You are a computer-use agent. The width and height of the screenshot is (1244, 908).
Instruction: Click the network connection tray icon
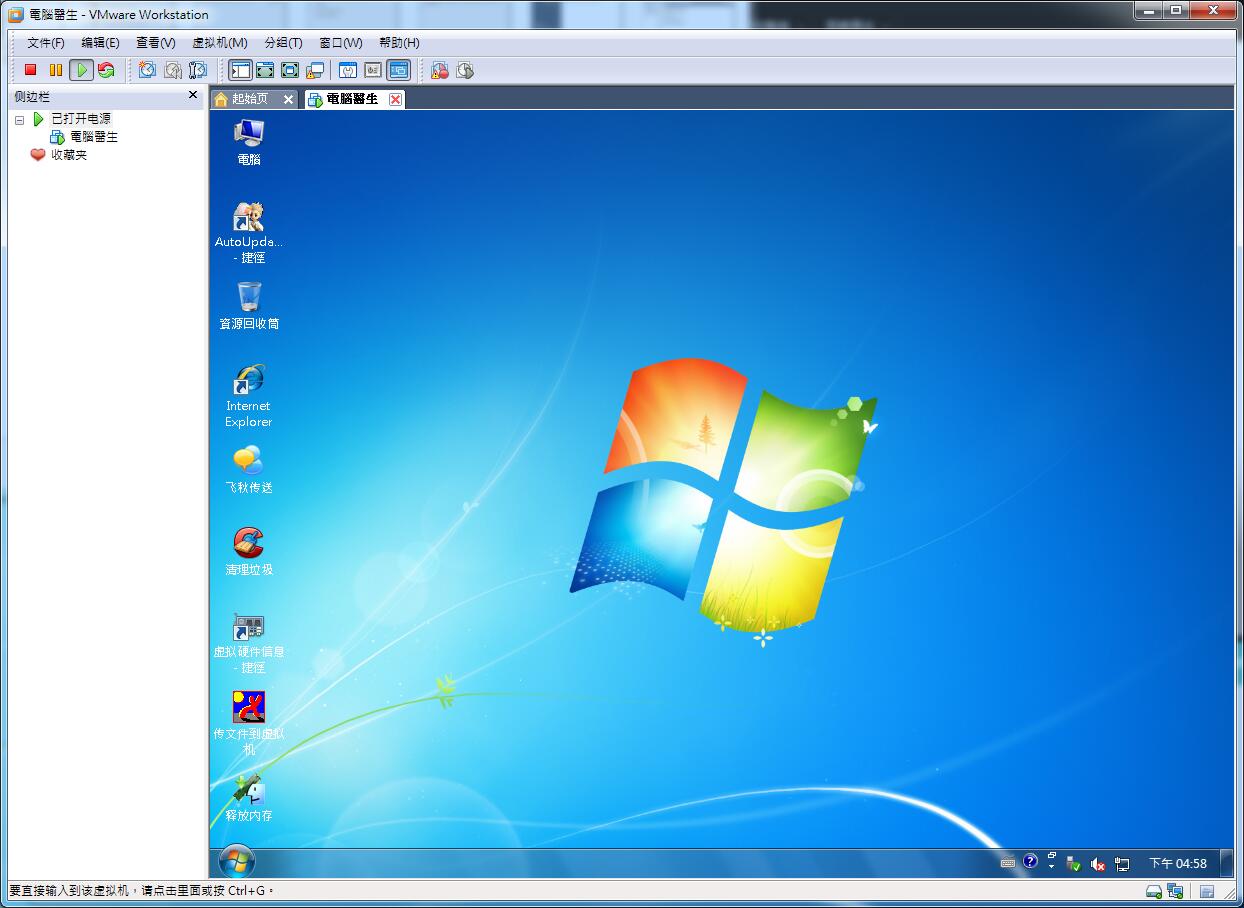pos(1122,863)
